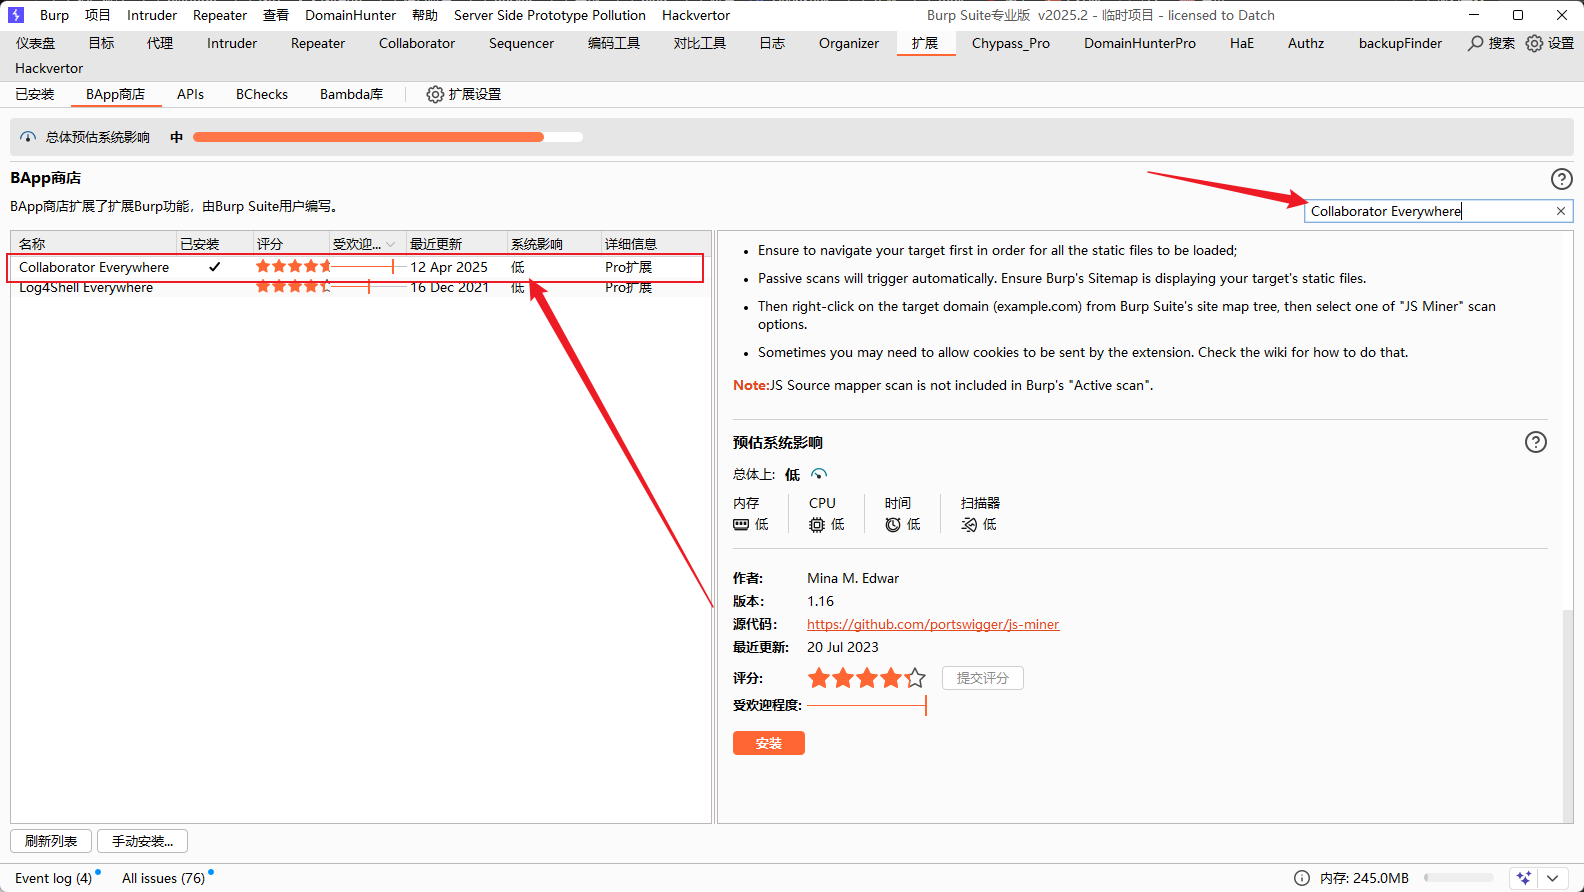
Task: Click the fifth empty rating star
Action: [x=915, y=678]
